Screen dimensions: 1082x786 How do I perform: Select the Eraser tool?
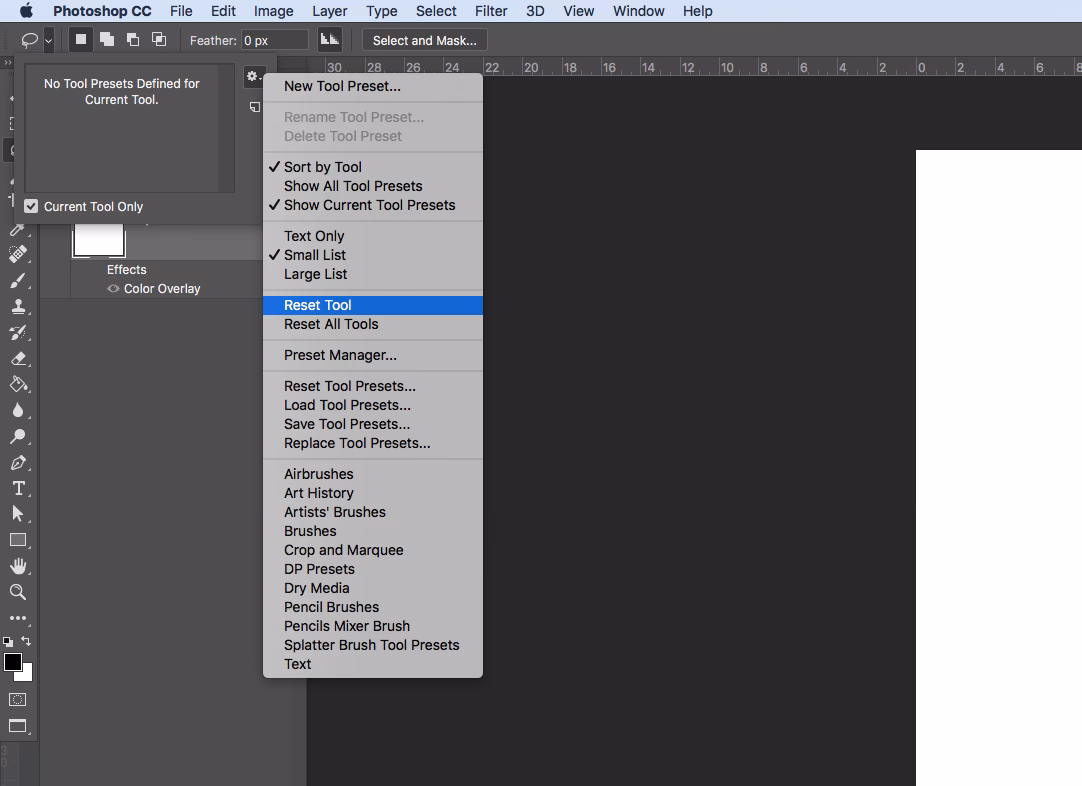click(18, 359)
